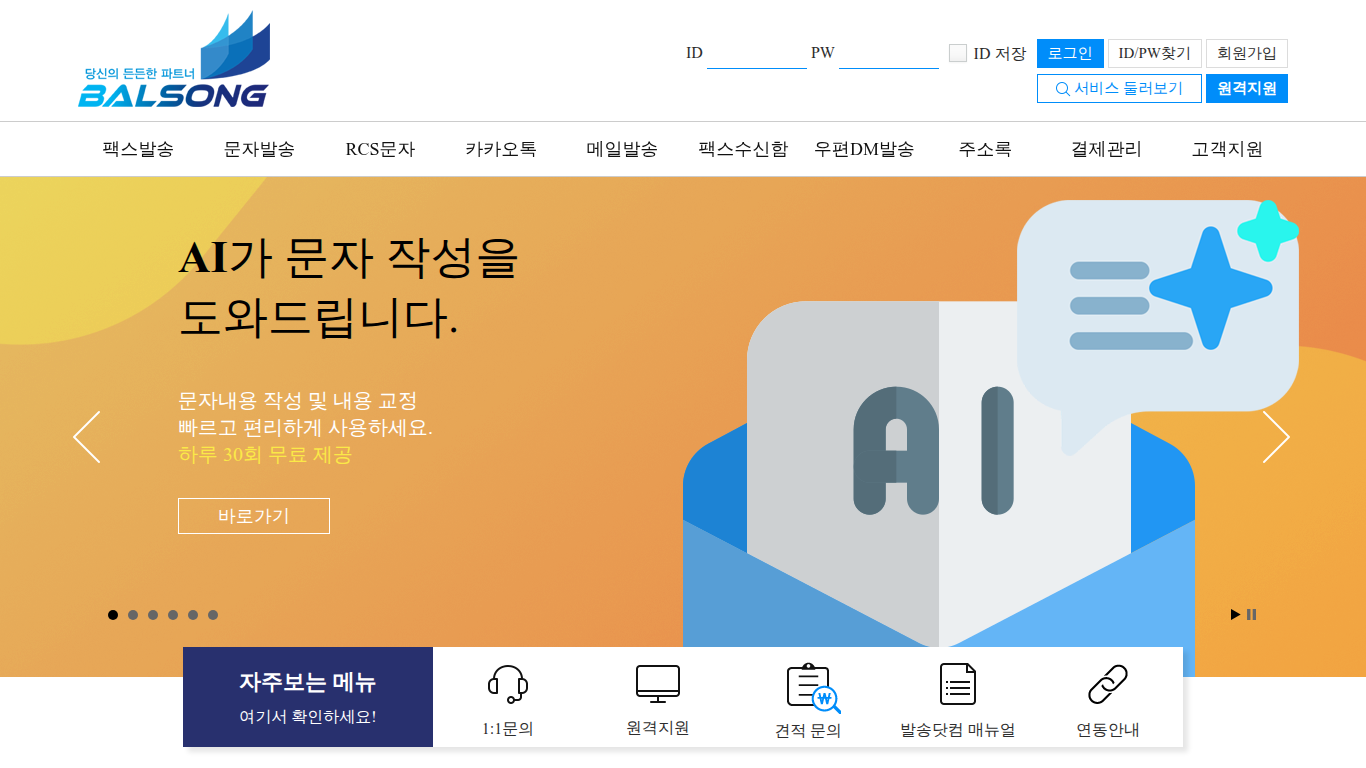Click the 발송닷컴 매뉴얼 label
Screen dimensions: 1366x768
coord(958,730)
